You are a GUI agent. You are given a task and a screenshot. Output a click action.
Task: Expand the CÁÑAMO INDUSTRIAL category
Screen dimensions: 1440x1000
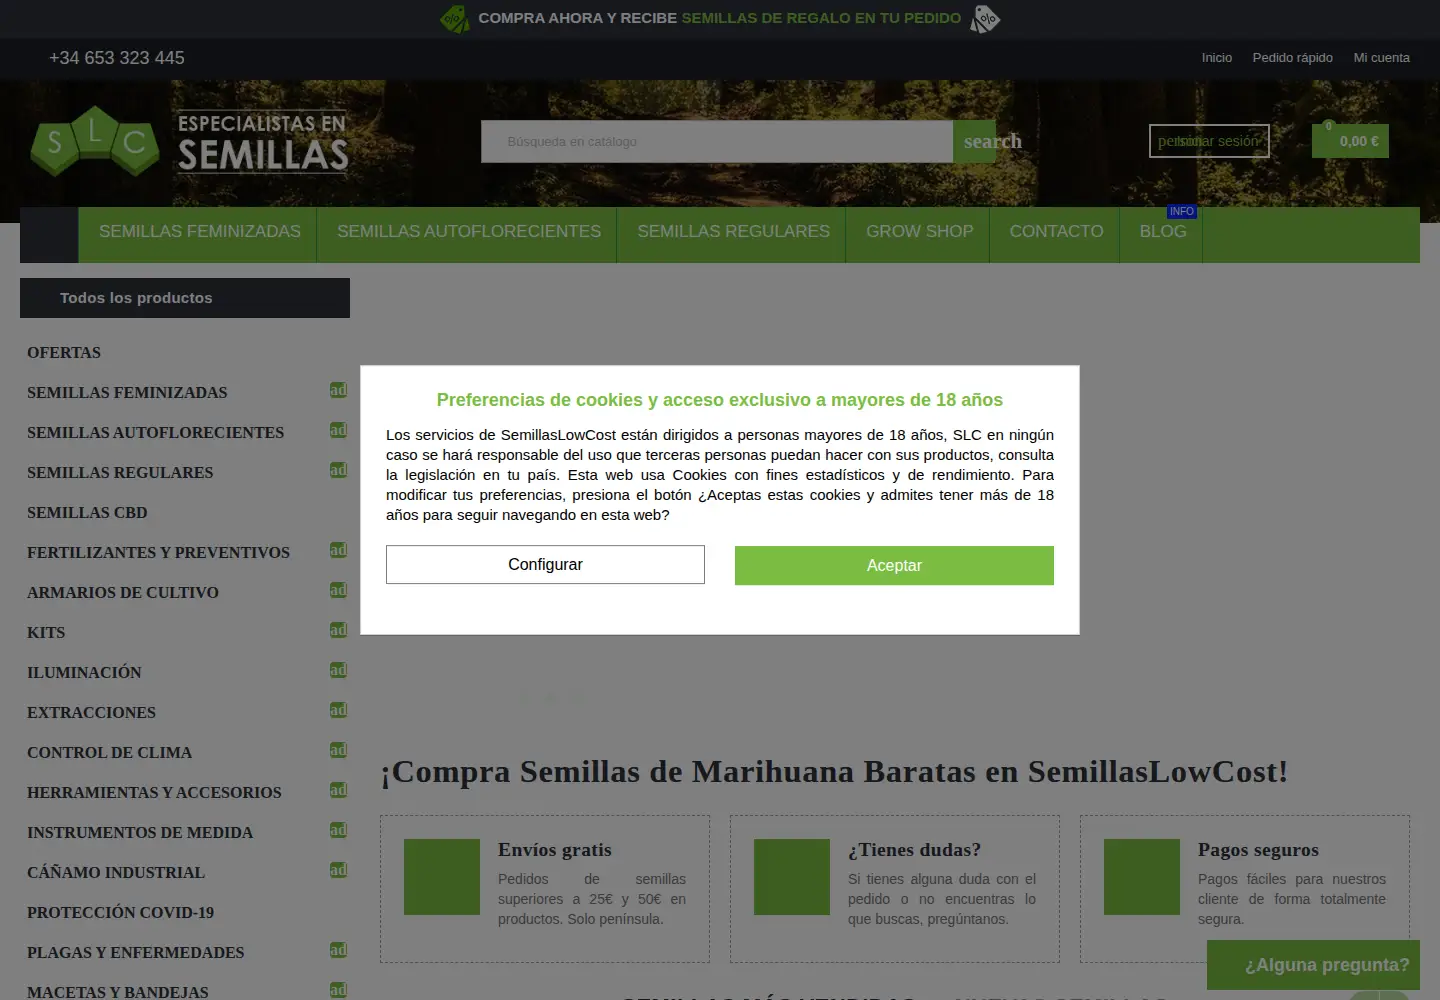[x=338, y=870]
